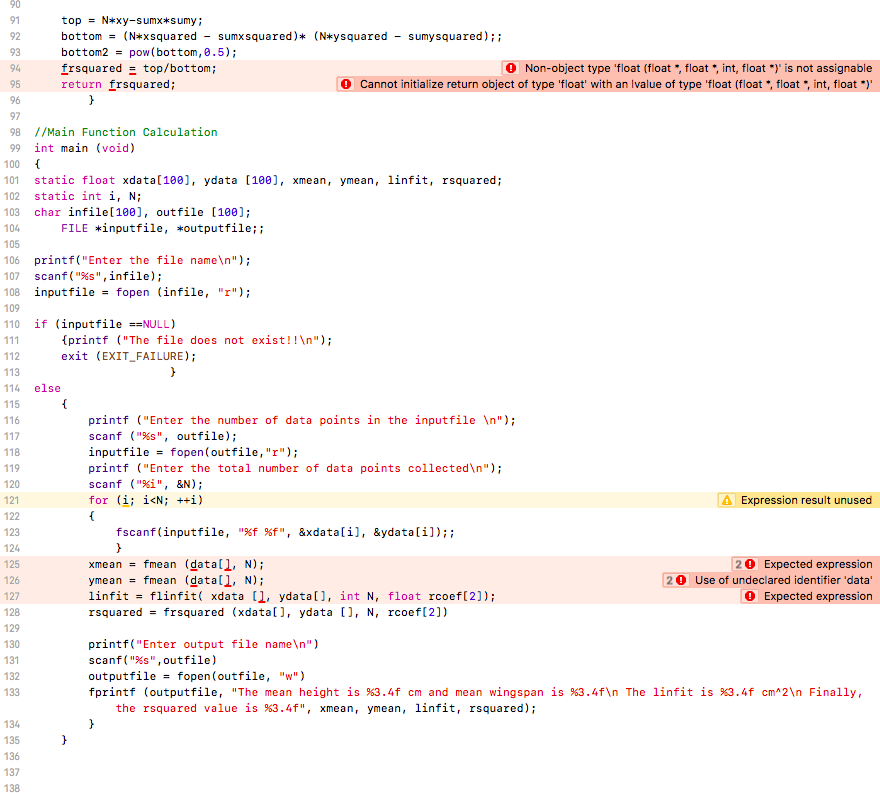Click line number 133 in the gutter

tap(12, 692)
